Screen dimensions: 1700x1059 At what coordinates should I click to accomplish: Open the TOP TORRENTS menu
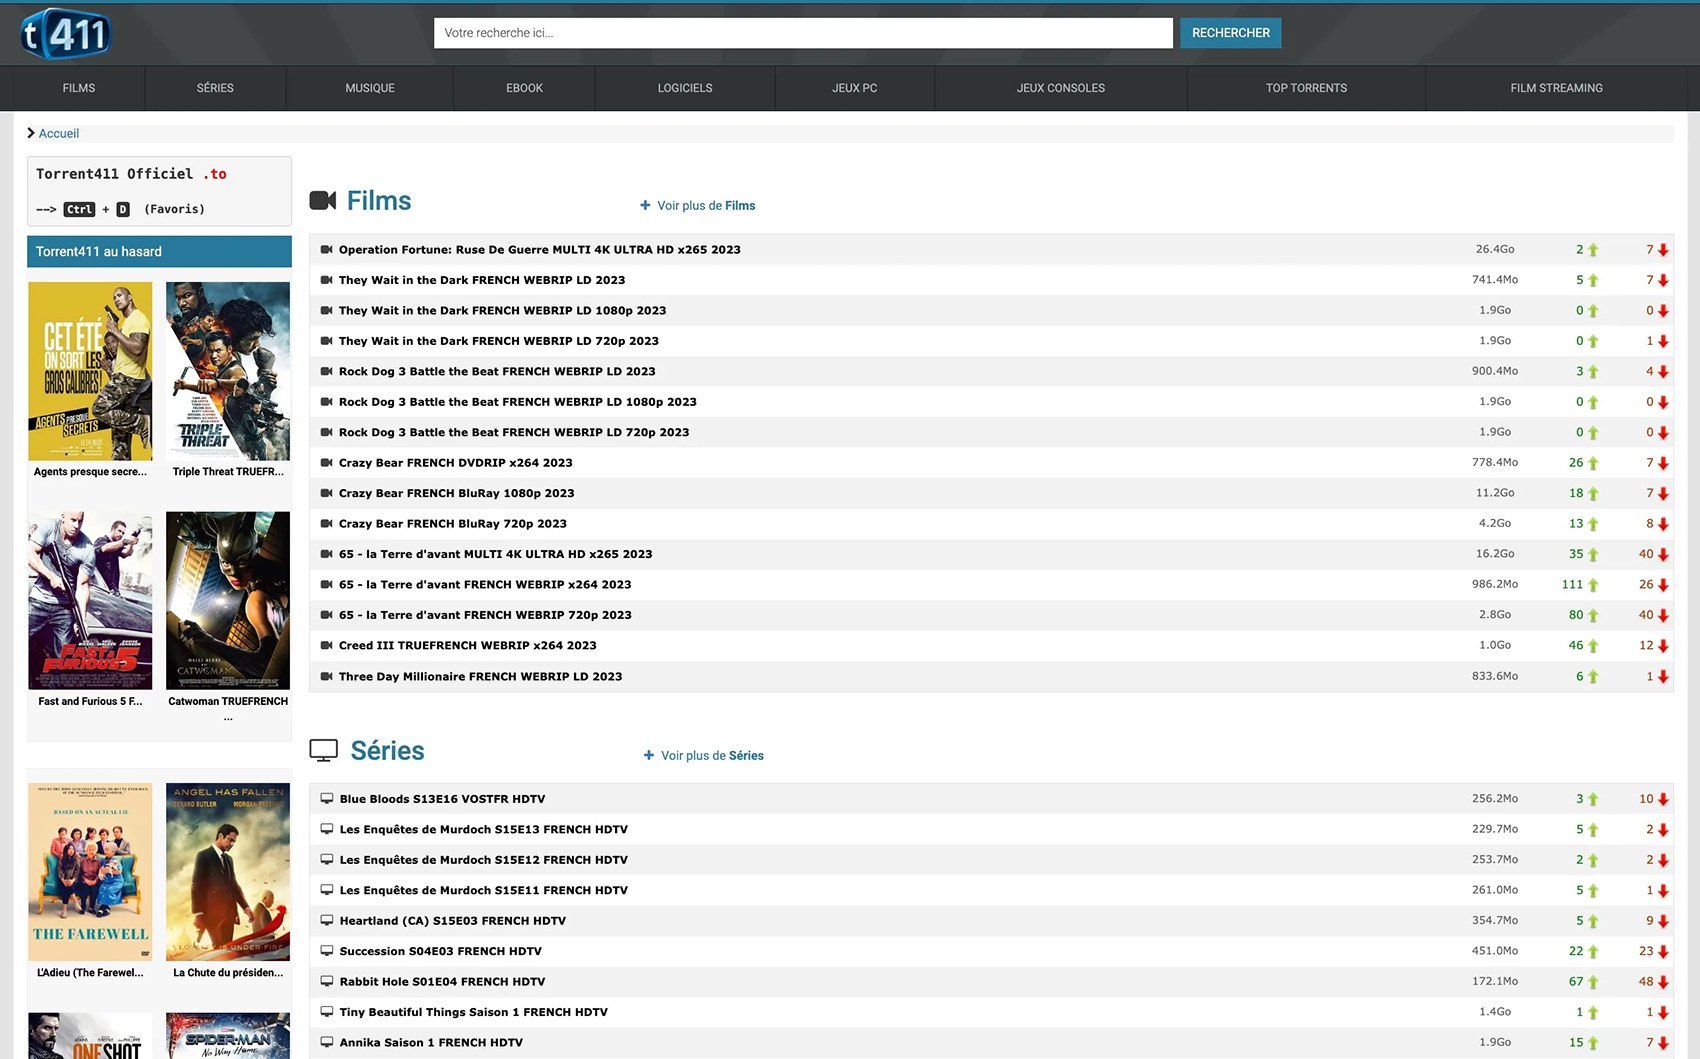click(1306, 88)
